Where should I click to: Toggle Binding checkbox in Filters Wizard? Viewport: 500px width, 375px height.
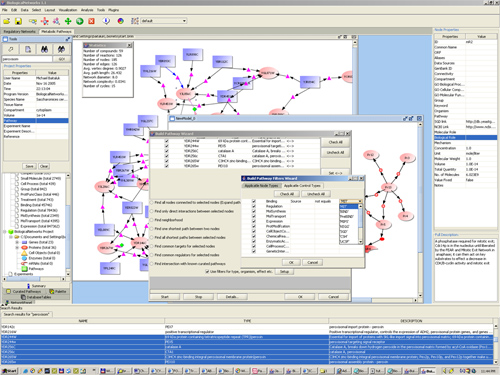point(254,201)
